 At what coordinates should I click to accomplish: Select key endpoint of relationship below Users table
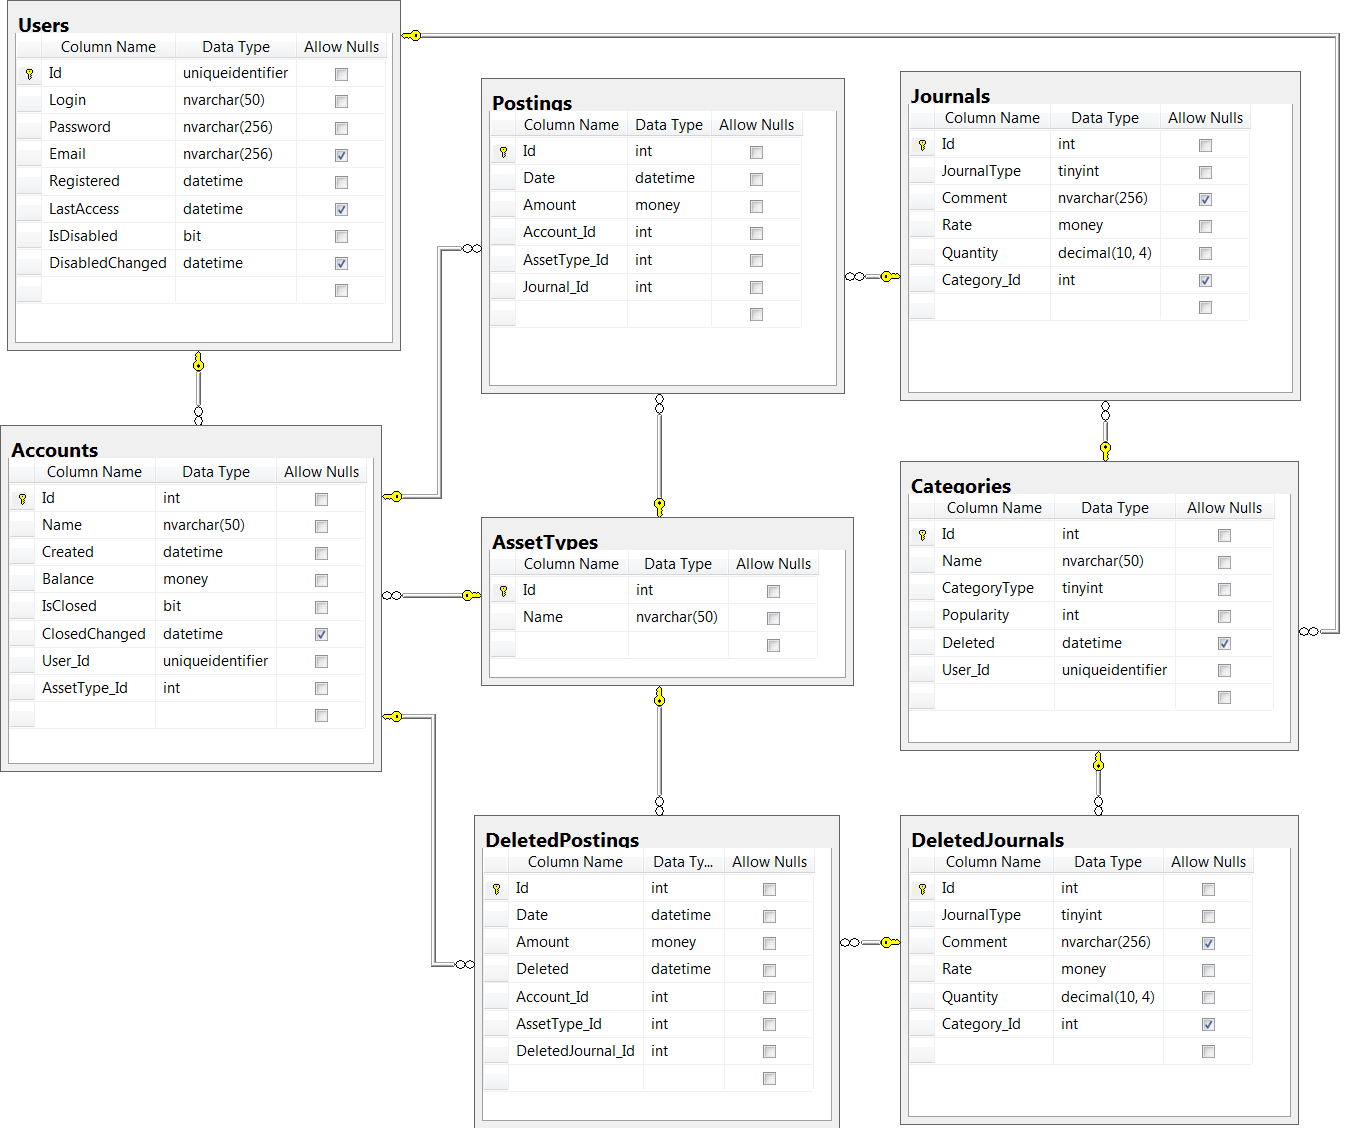(x=198, y=361)
